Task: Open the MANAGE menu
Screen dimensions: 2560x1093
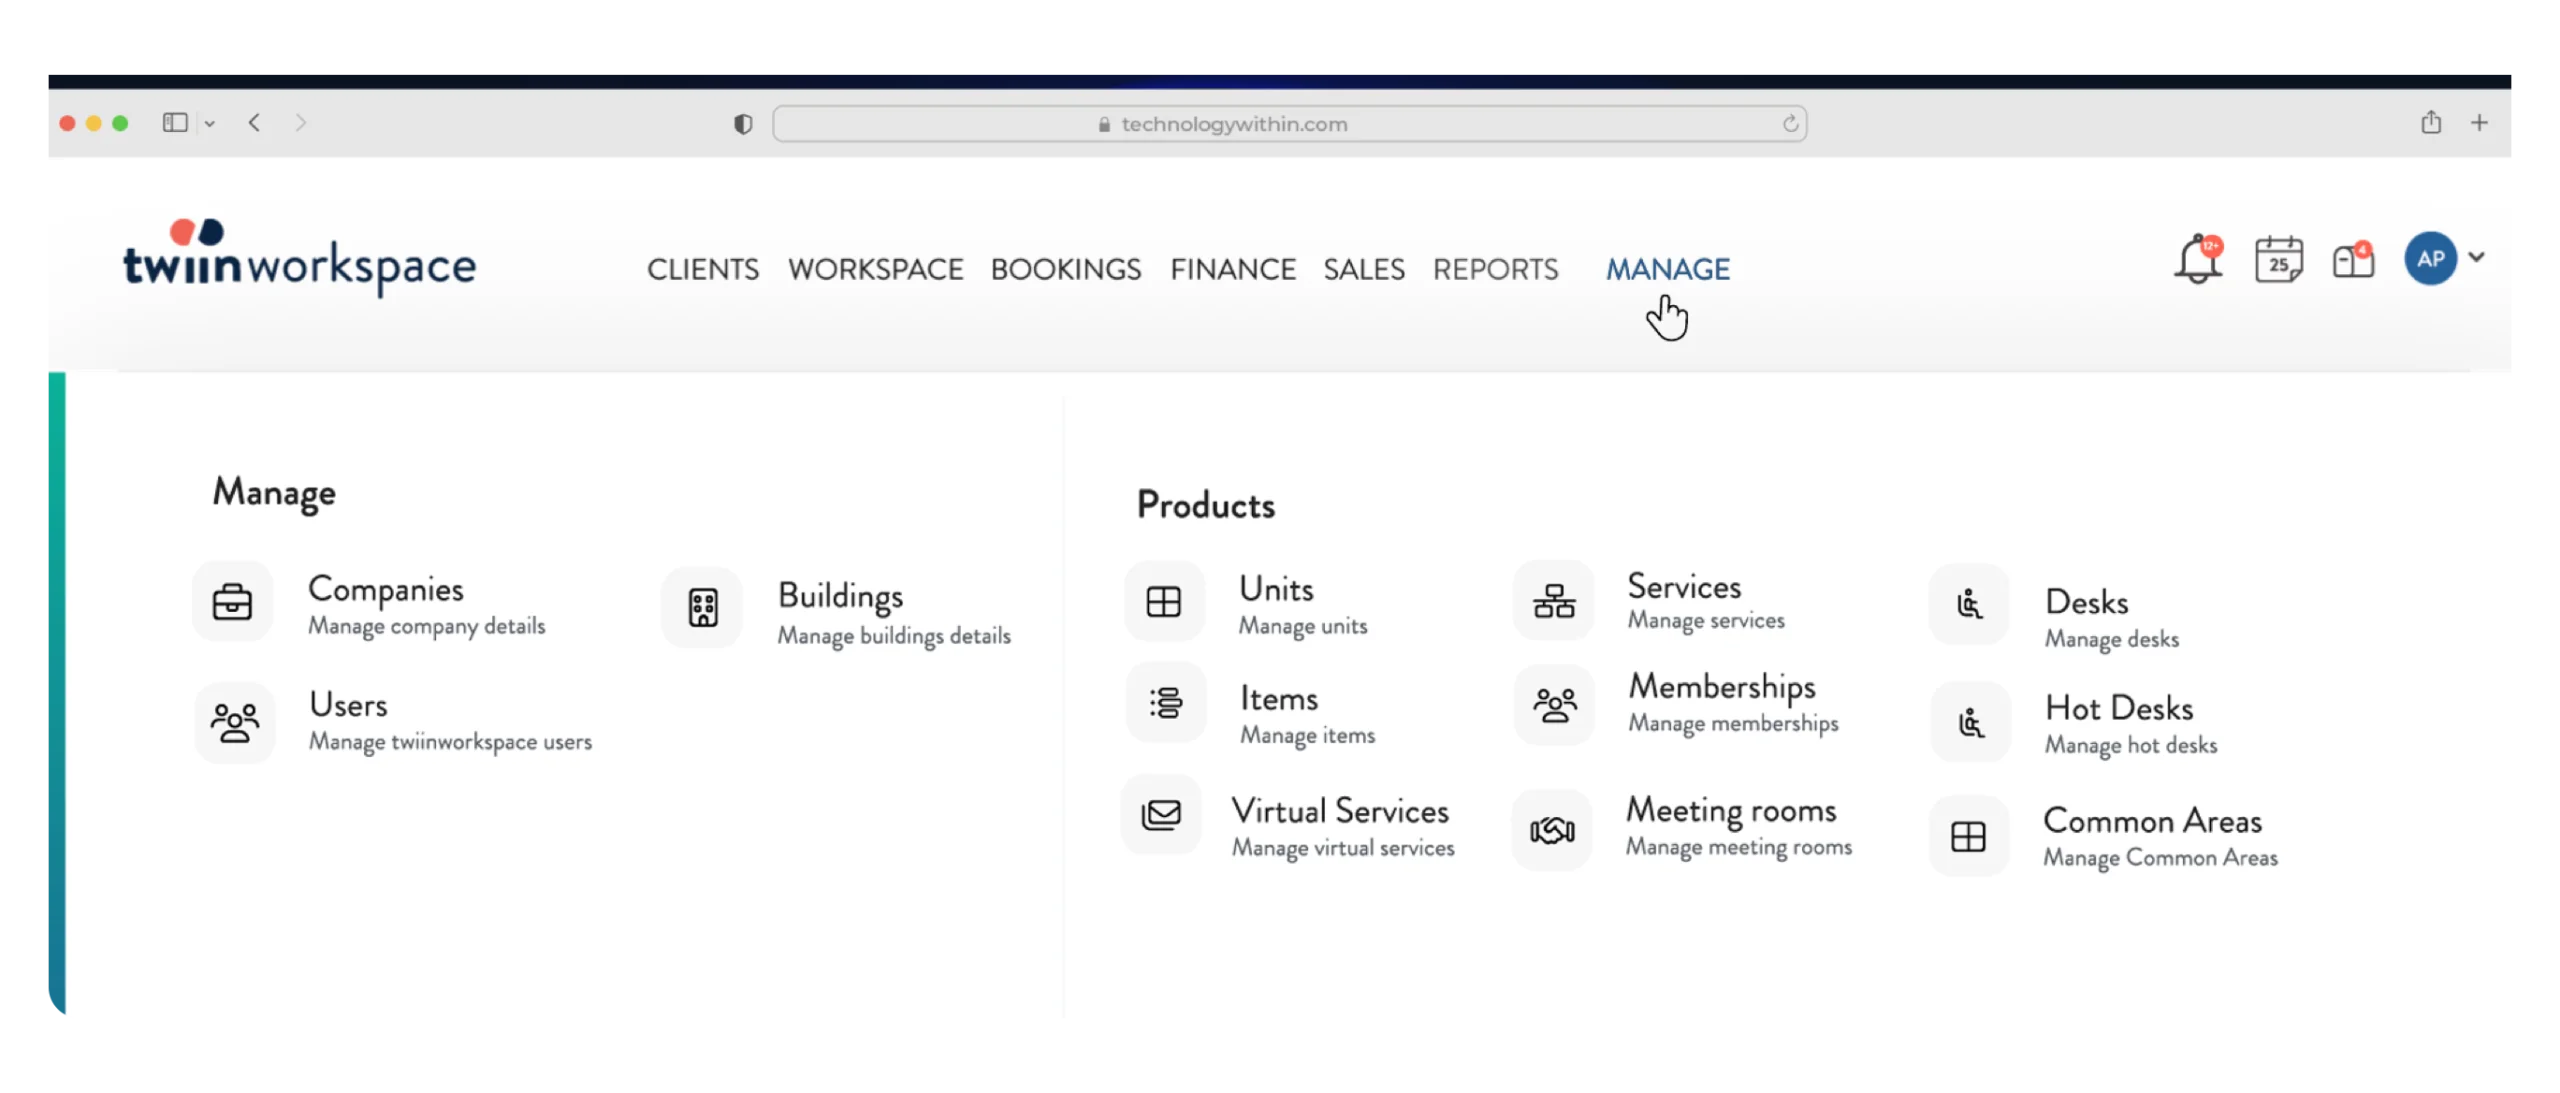Action: click(x=1667, y=269)
